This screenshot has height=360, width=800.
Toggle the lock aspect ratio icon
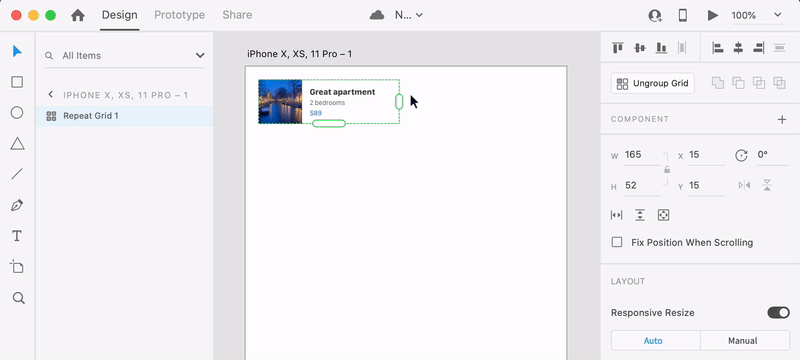click(667, 170)
